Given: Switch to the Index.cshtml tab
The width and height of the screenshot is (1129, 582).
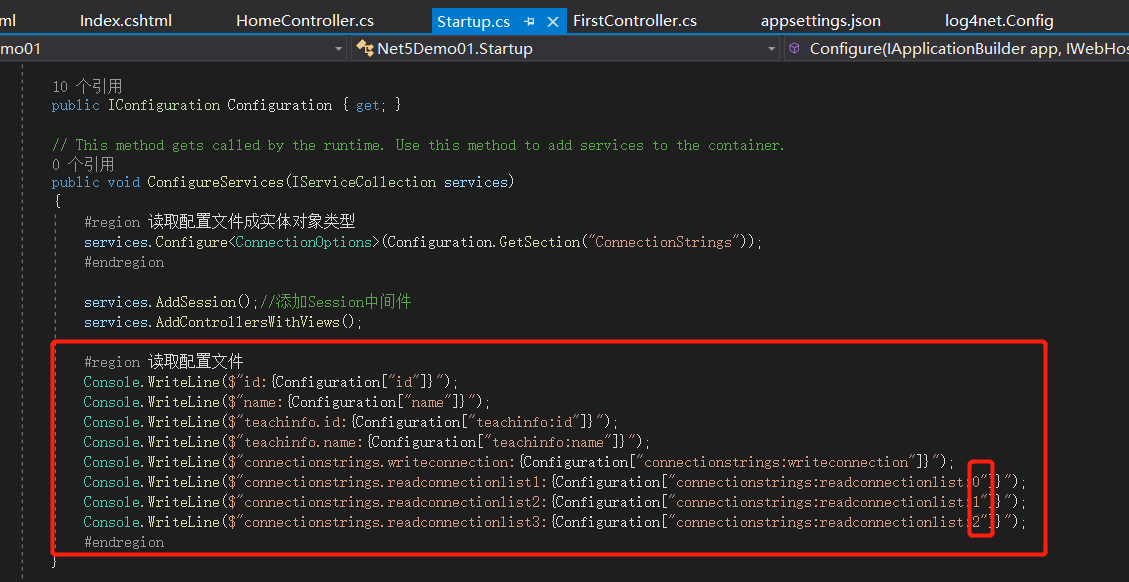Looking at the screenshot, I should (125, 21).
